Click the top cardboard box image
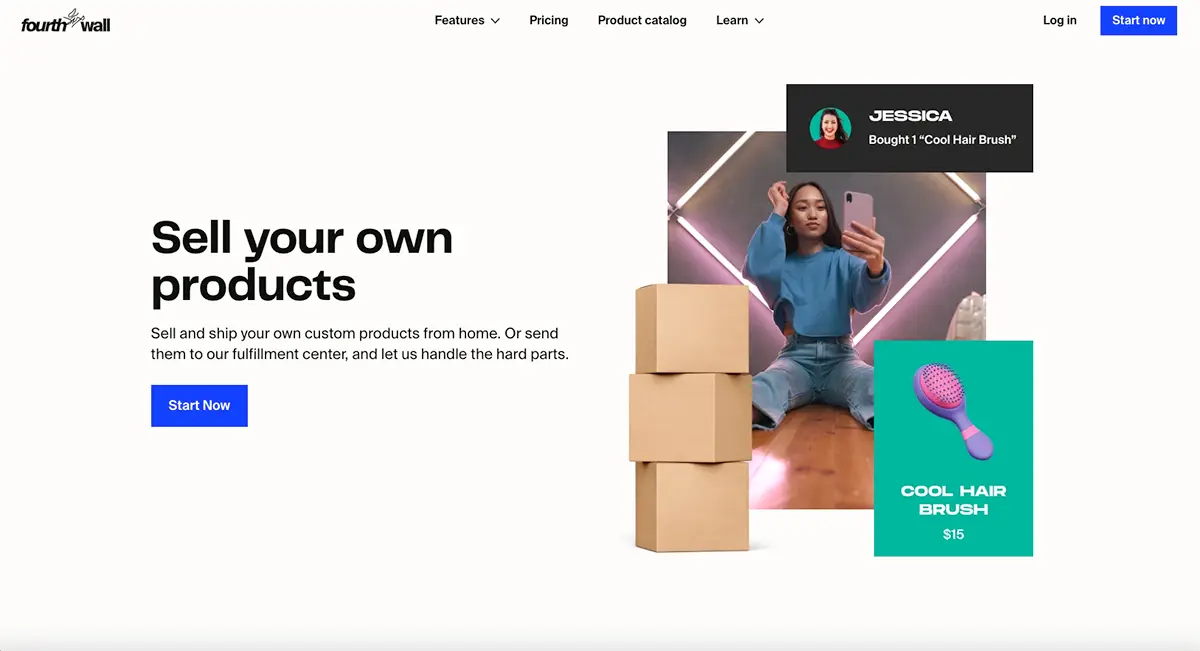The image size is (1200, 651). [692, 329]
